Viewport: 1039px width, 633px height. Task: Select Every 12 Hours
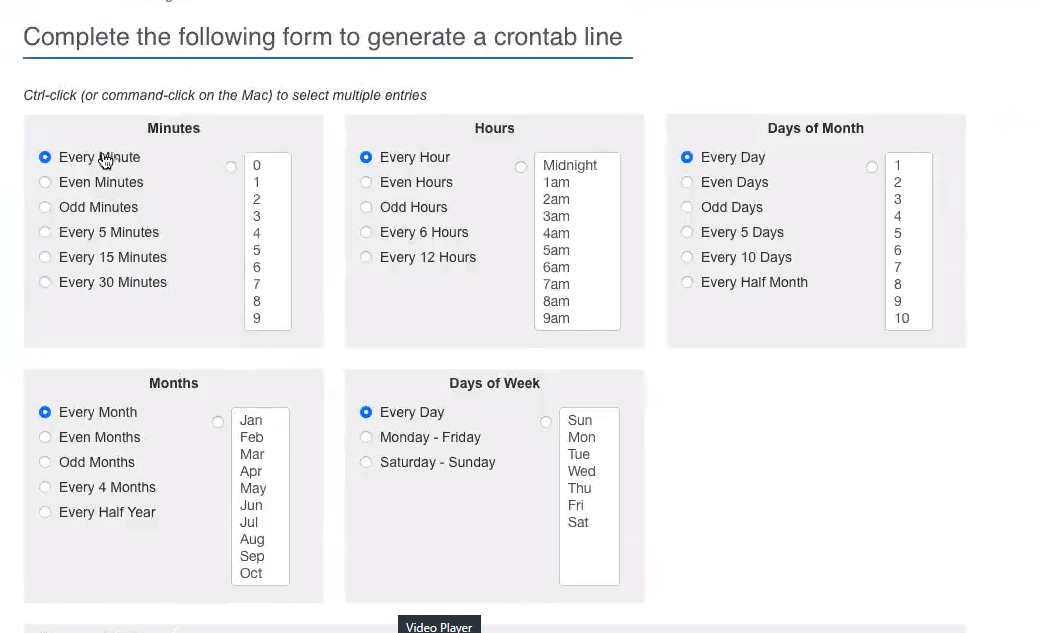coord(366,257)
